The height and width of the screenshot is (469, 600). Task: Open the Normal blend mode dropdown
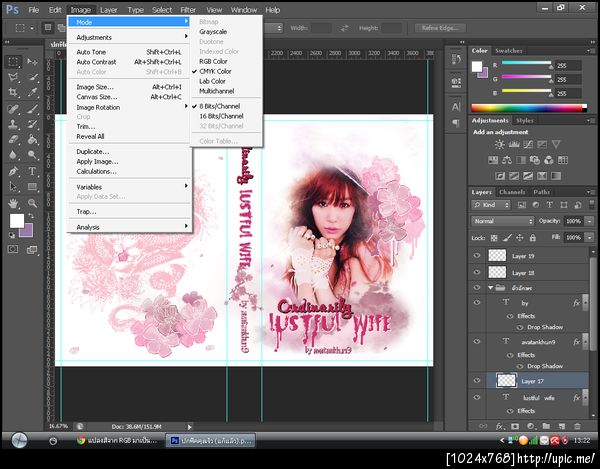[502, 221]
